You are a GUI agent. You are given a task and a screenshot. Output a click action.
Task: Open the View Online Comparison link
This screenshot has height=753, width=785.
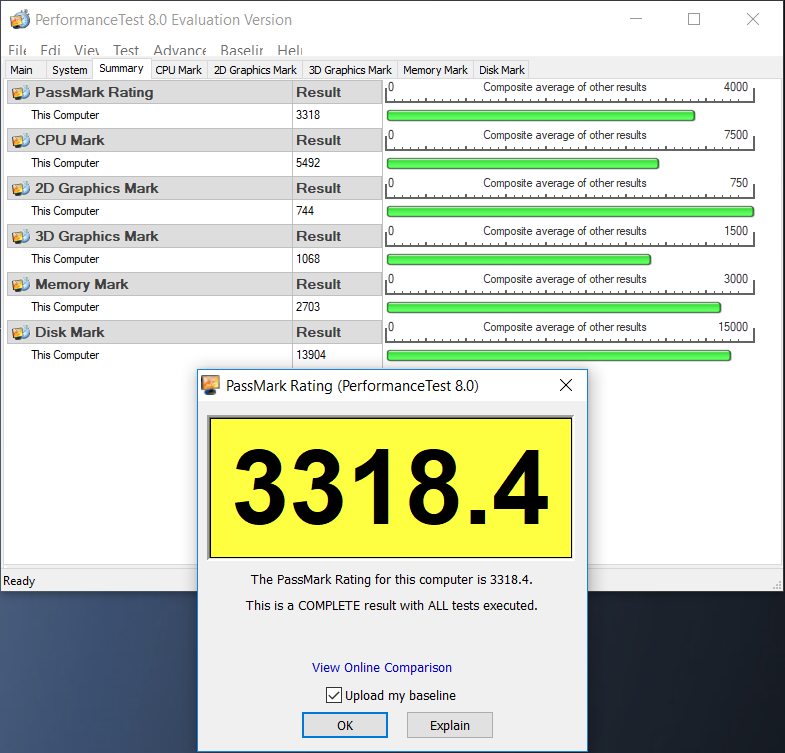(382, 668)
